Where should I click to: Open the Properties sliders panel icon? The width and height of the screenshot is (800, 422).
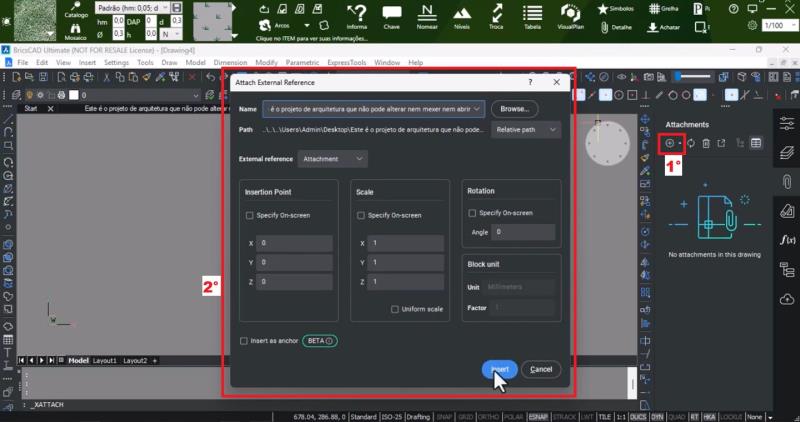pyautogui.click(x=785, y=121)
